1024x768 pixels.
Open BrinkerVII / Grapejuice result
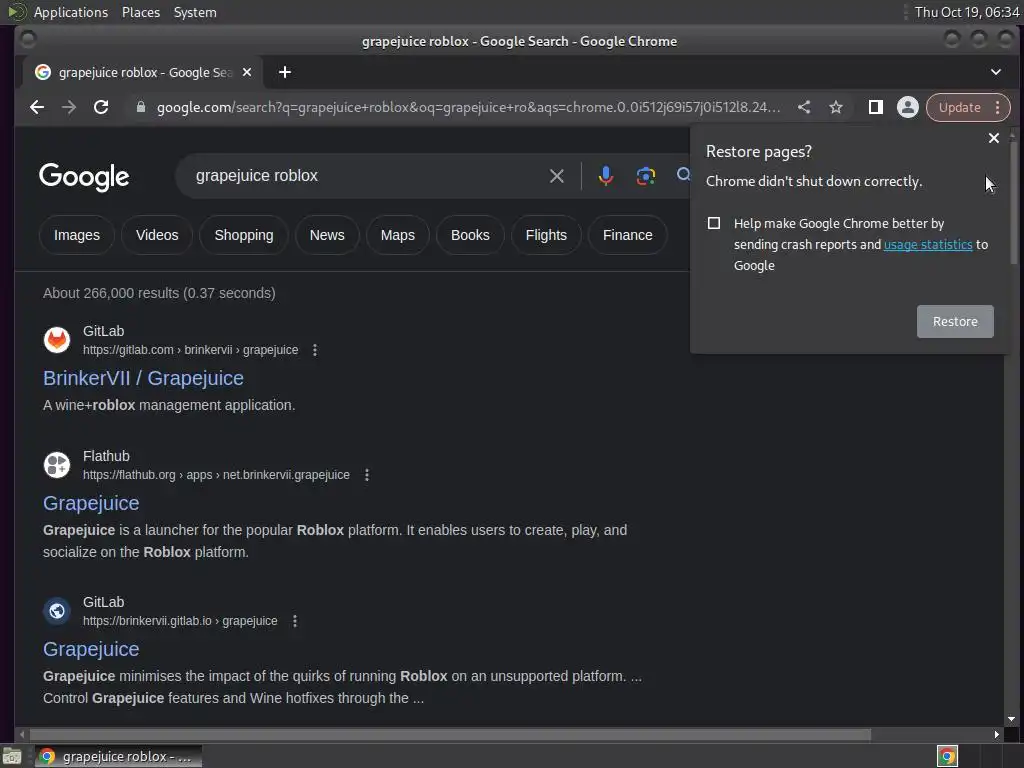click(143, 378)
